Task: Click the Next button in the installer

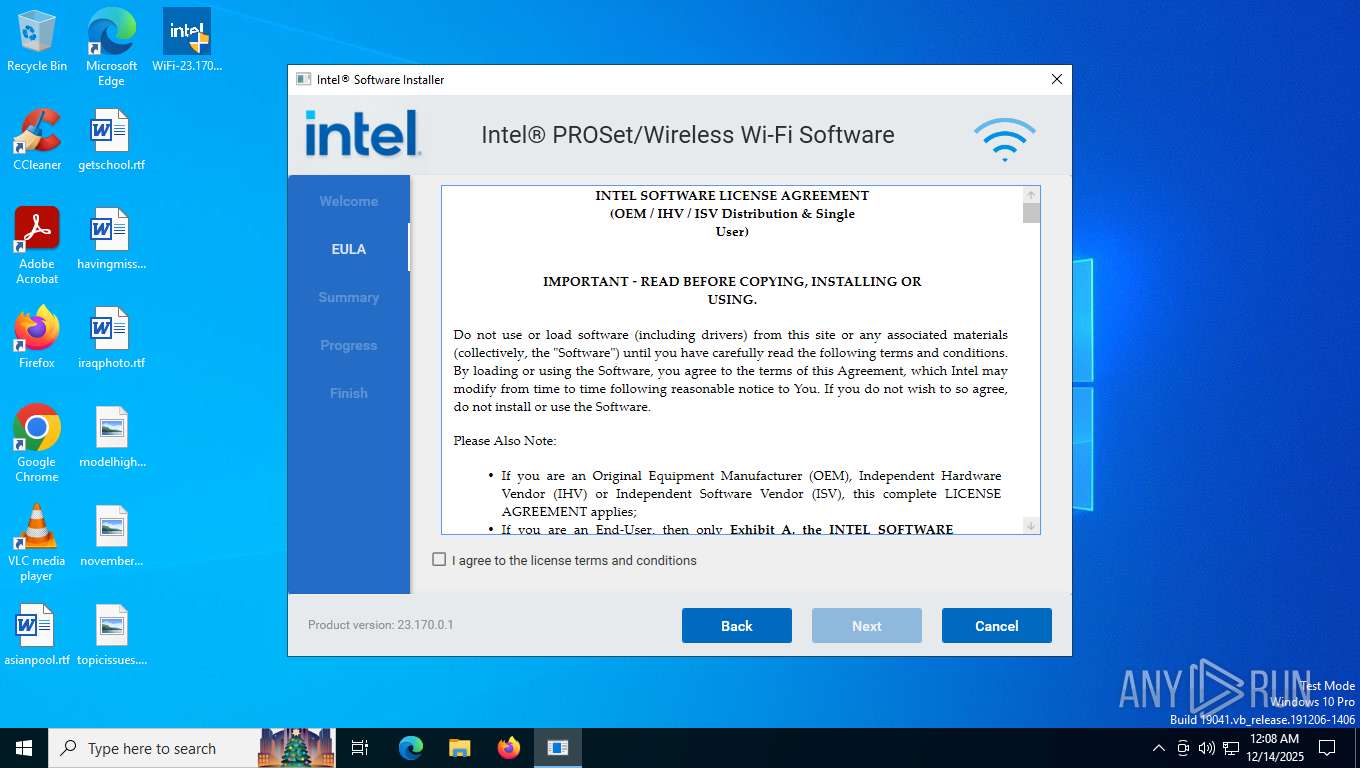Action: point(867,626)
